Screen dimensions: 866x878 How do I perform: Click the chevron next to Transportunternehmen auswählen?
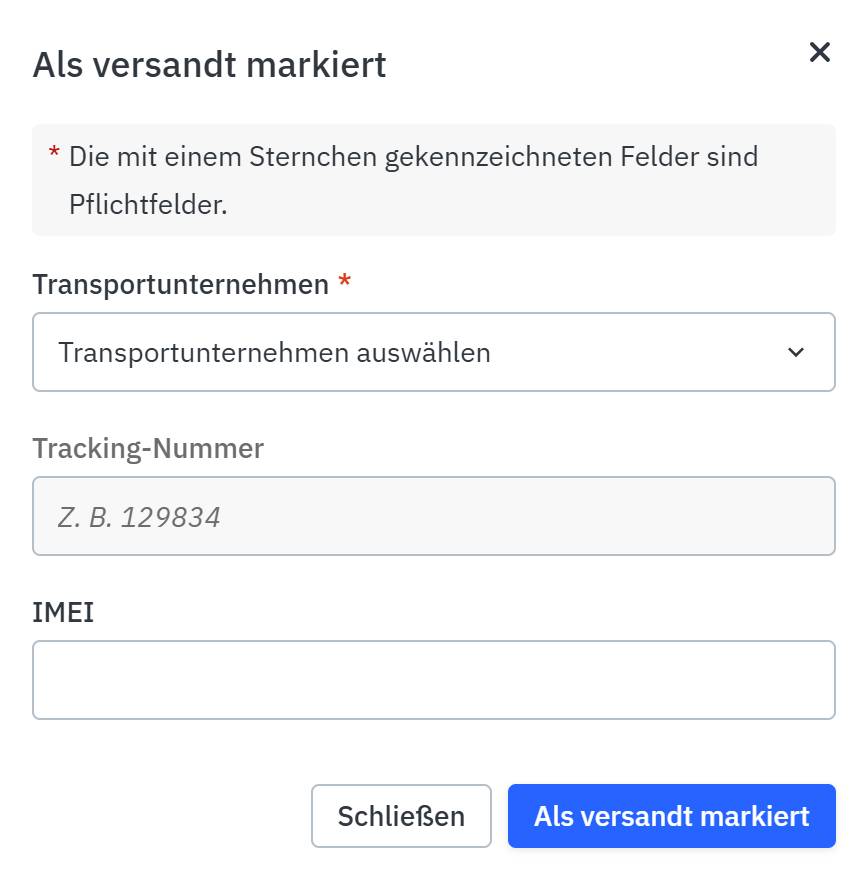pyautogui.click(x=796, y=352)
